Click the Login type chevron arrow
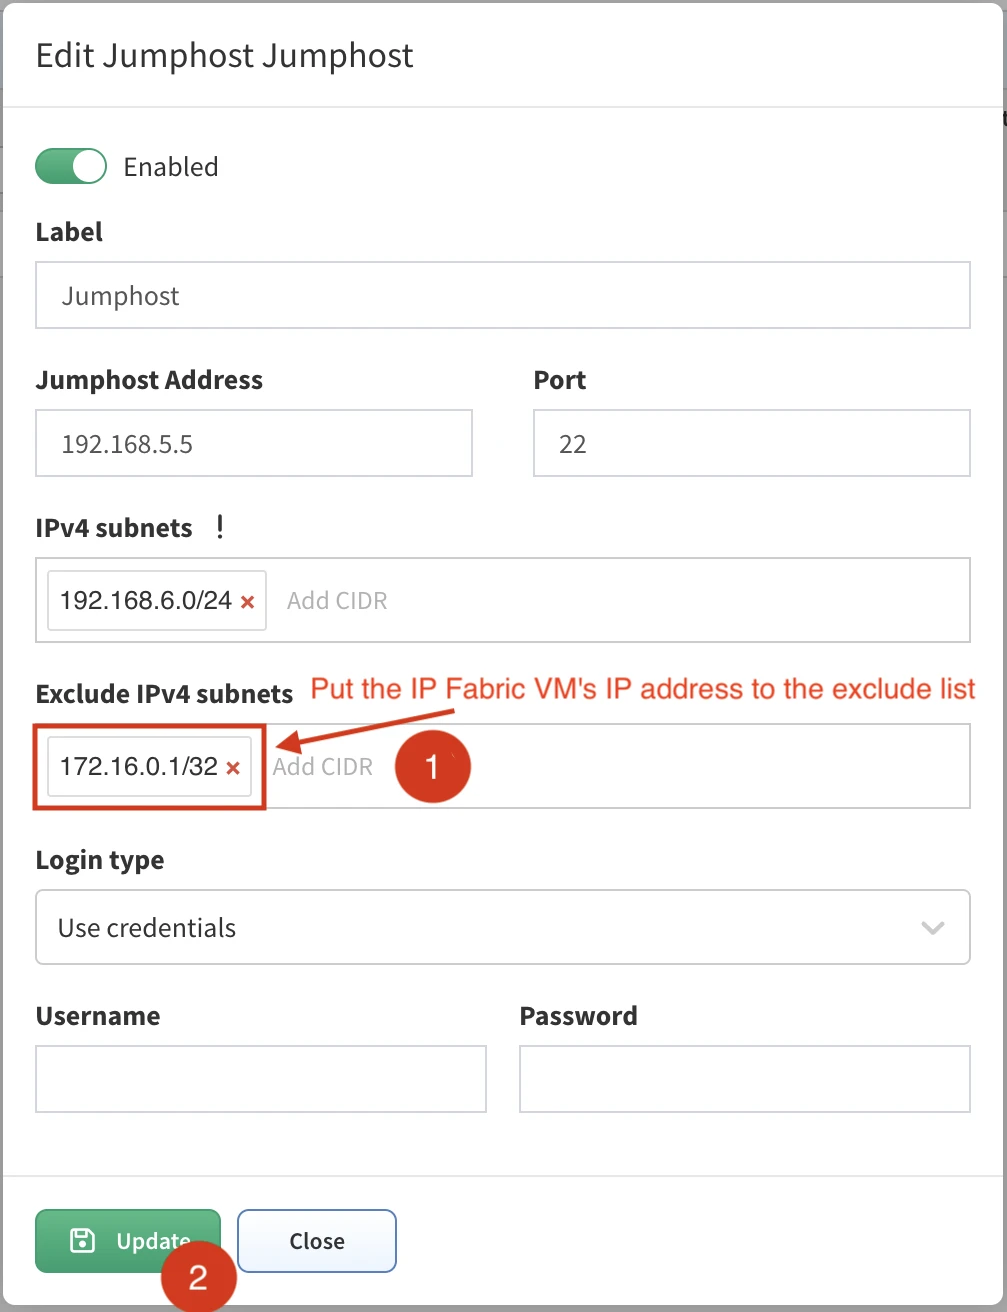This screenshot has height=1312, width=1007. (932, 928)
